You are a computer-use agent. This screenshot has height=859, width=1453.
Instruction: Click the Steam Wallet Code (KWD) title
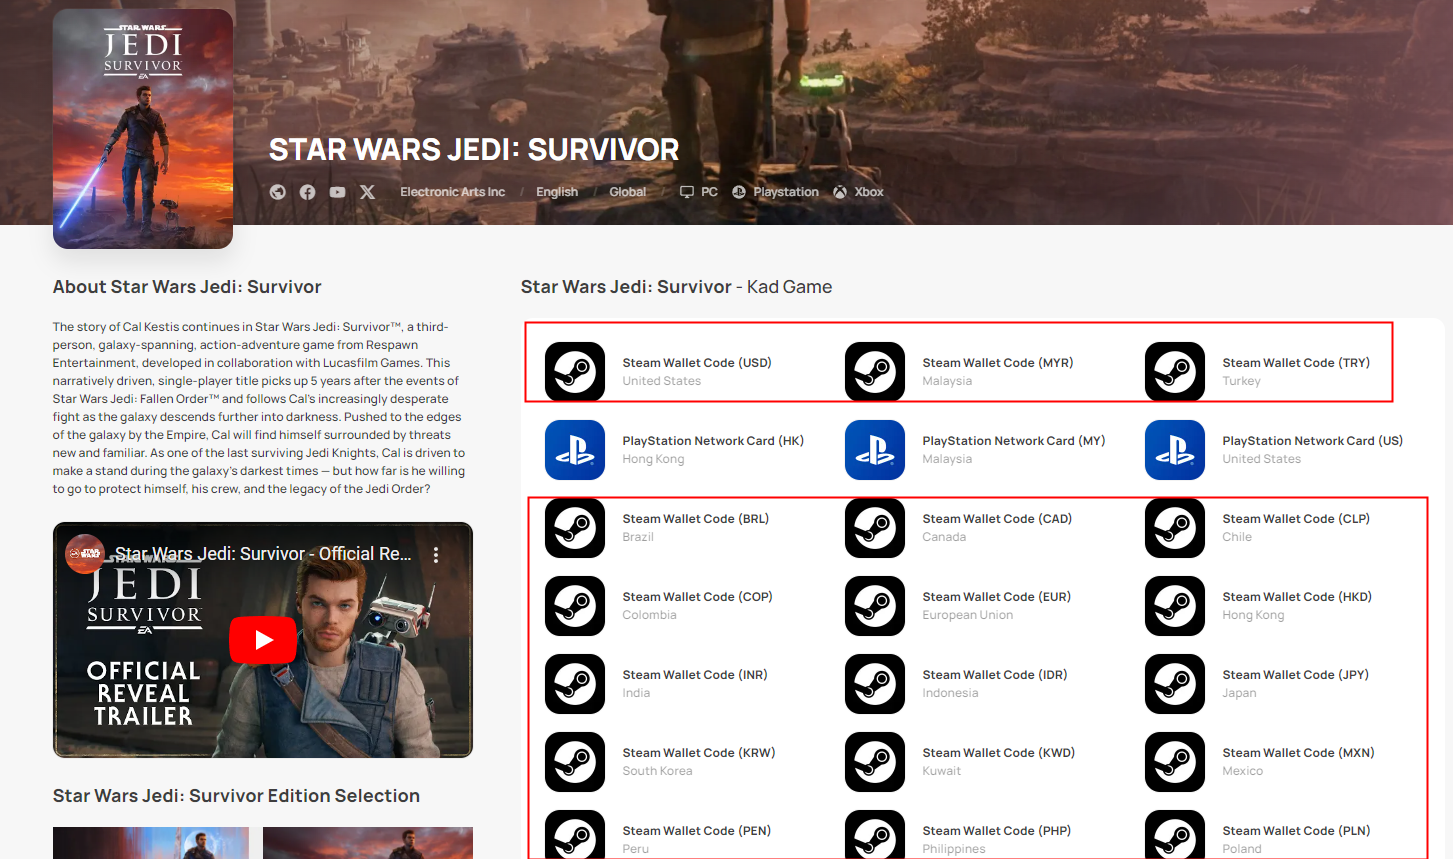[x=999, y=753]
